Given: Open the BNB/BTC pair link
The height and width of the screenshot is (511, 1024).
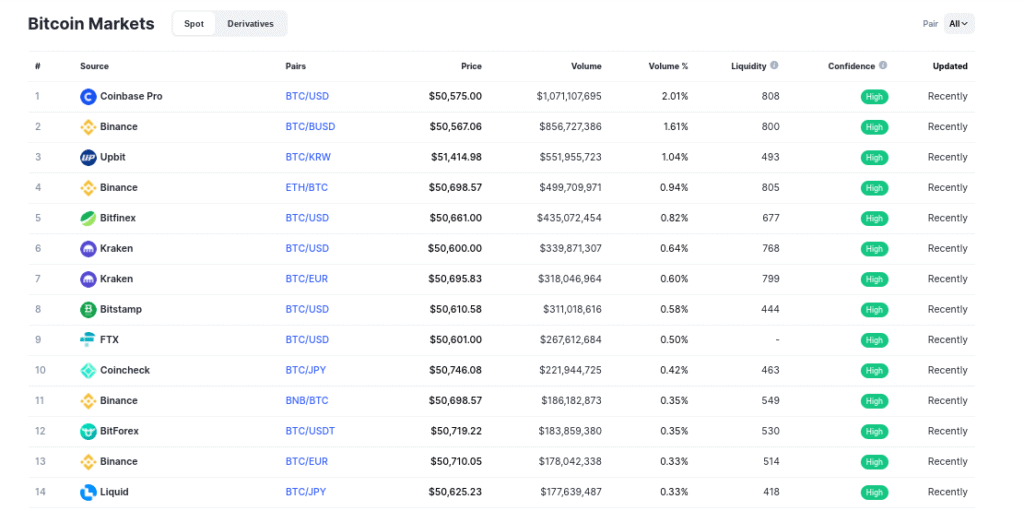Looking at the screenshot, I should coord(307,401).
